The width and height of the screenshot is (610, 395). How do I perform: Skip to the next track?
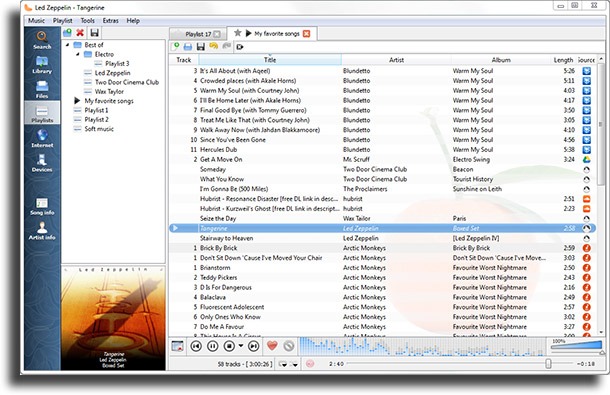click(x=254, y=346)
